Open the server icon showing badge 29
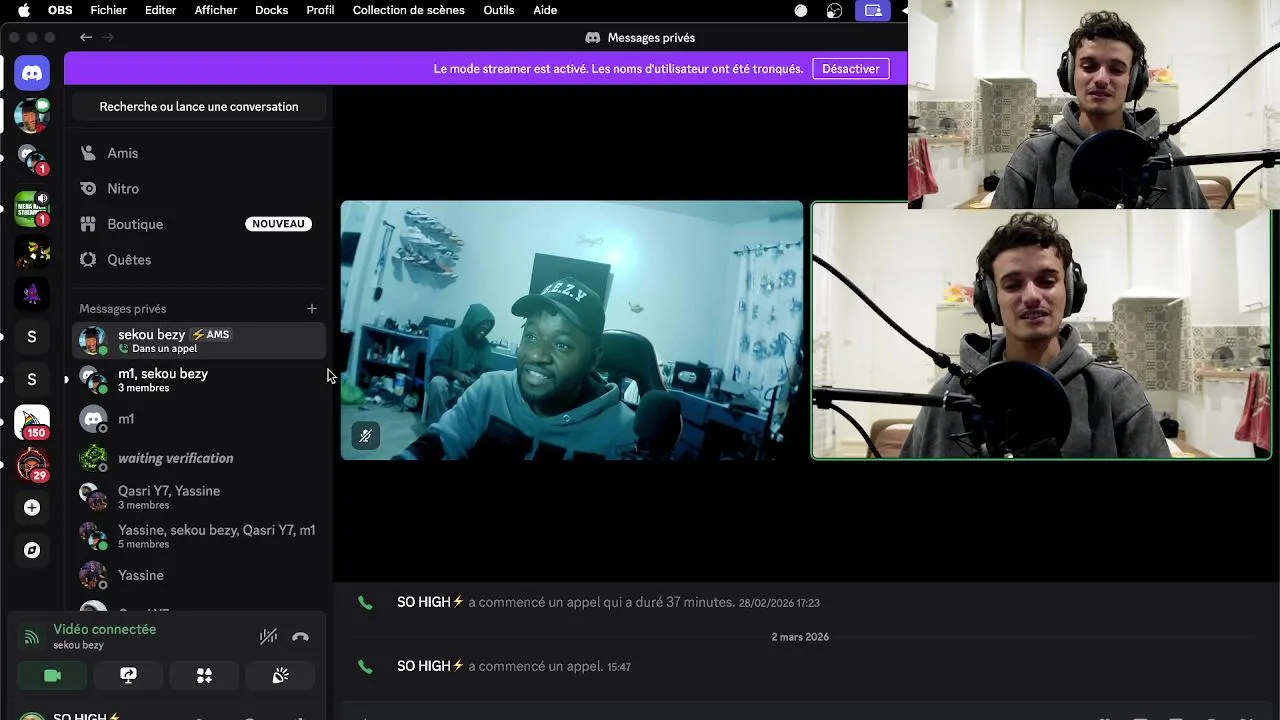 click(32, 465)
